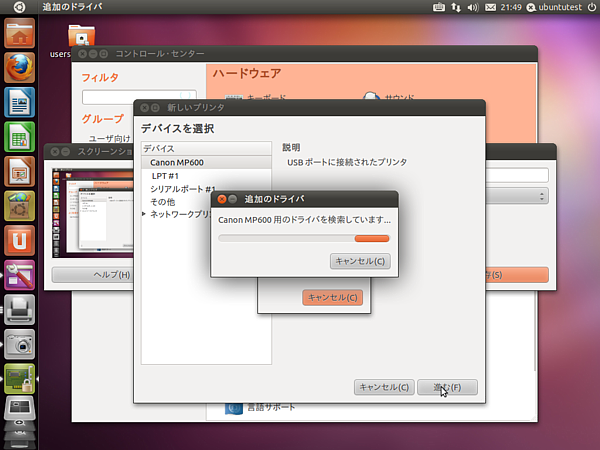Open LibreOffice Writer from the launcher
Image resolution: width=600 pixels, height=450 pixels.
tap(20, 102)
